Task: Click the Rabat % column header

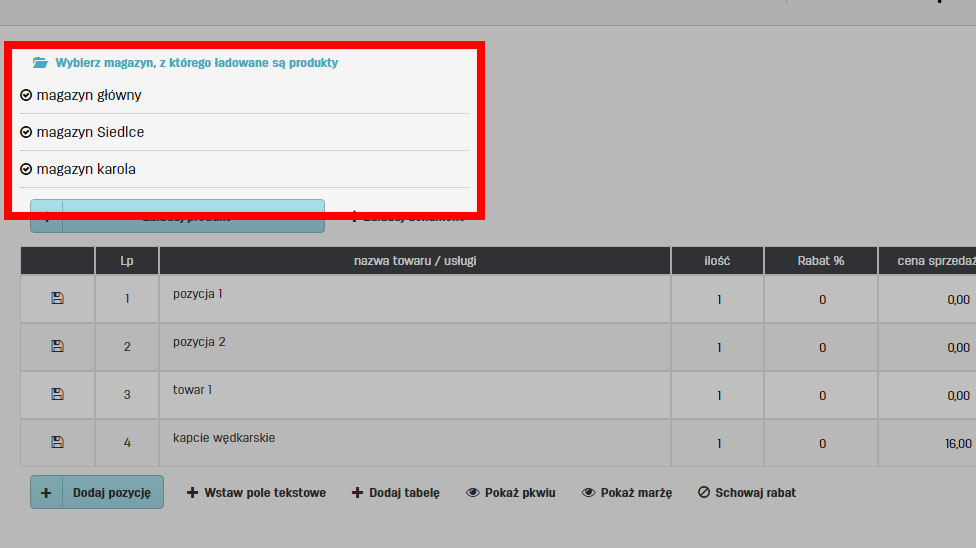Action: [x=820, y=260]
